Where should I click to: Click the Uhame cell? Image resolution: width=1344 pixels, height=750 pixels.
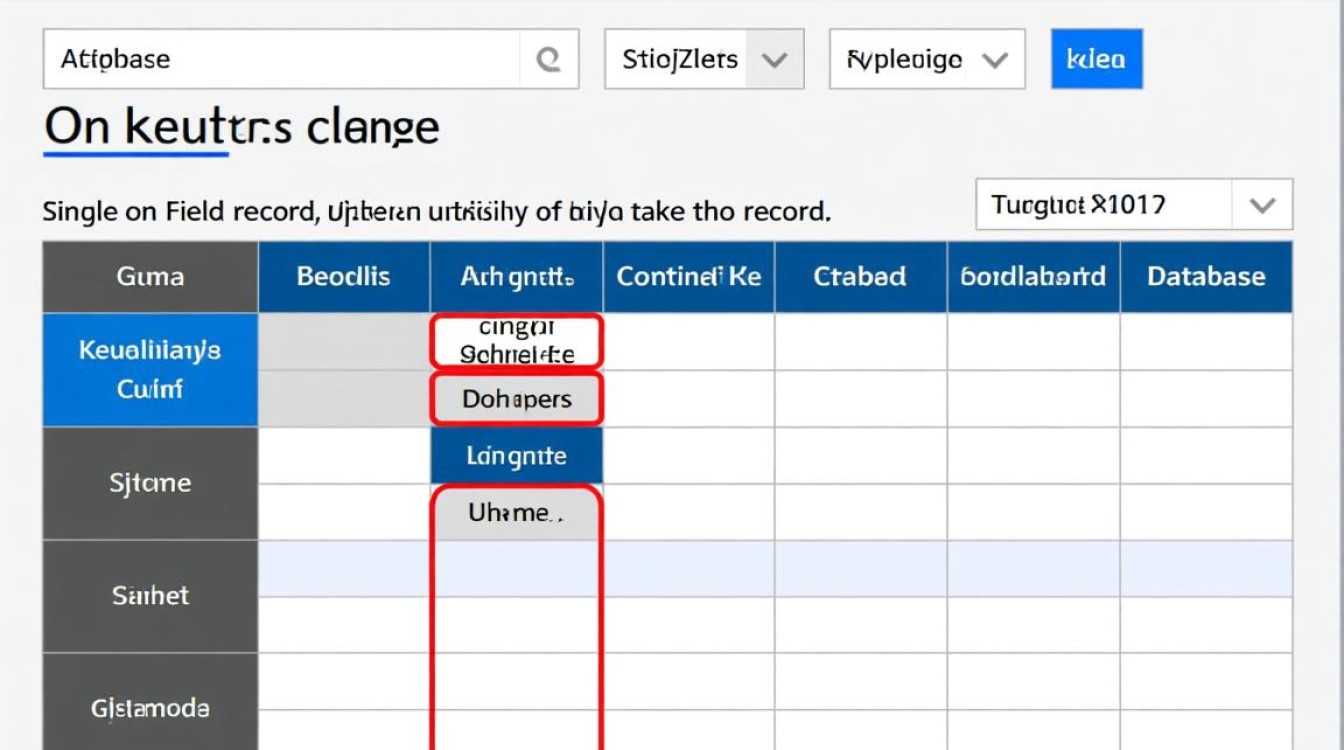(x=516, y=513)
